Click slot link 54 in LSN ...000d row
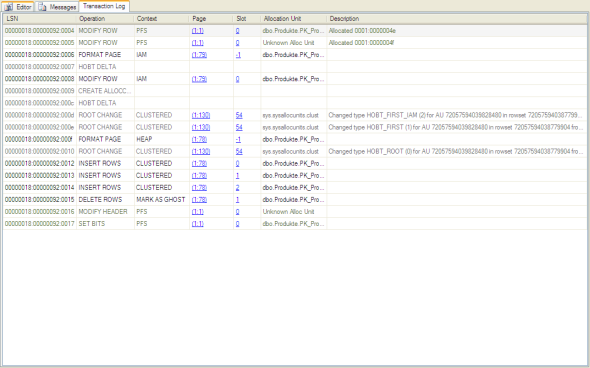590x368 pixels. pyautogui.click(x=239, y=115)
